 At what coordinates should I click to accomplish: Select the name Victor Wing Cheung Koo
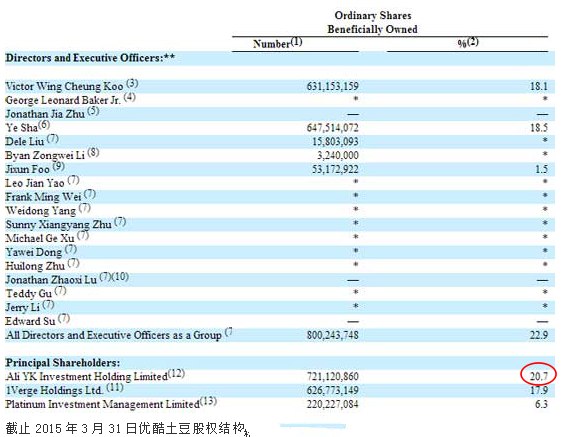pos(64,86)
